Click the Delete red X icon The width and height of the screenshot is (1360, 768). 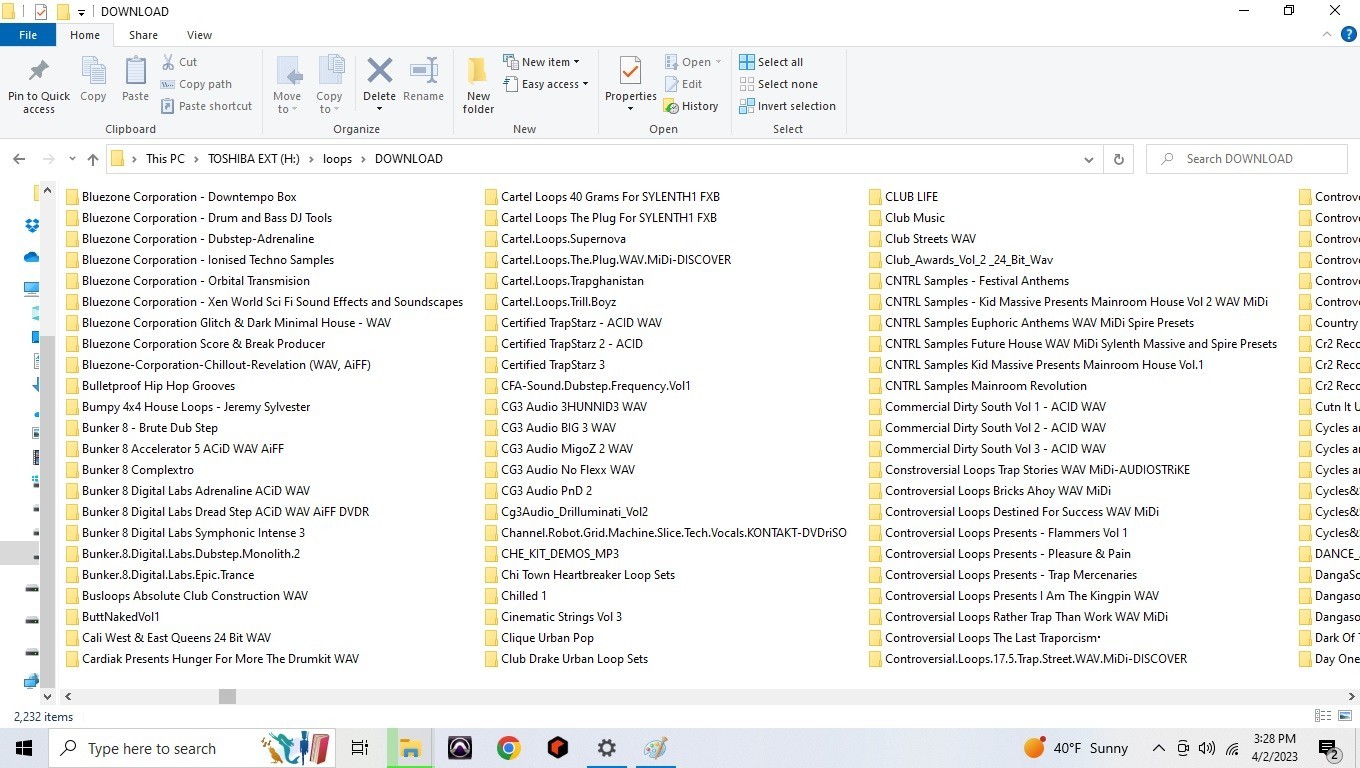pyautogui.click(x=379, y=72)
